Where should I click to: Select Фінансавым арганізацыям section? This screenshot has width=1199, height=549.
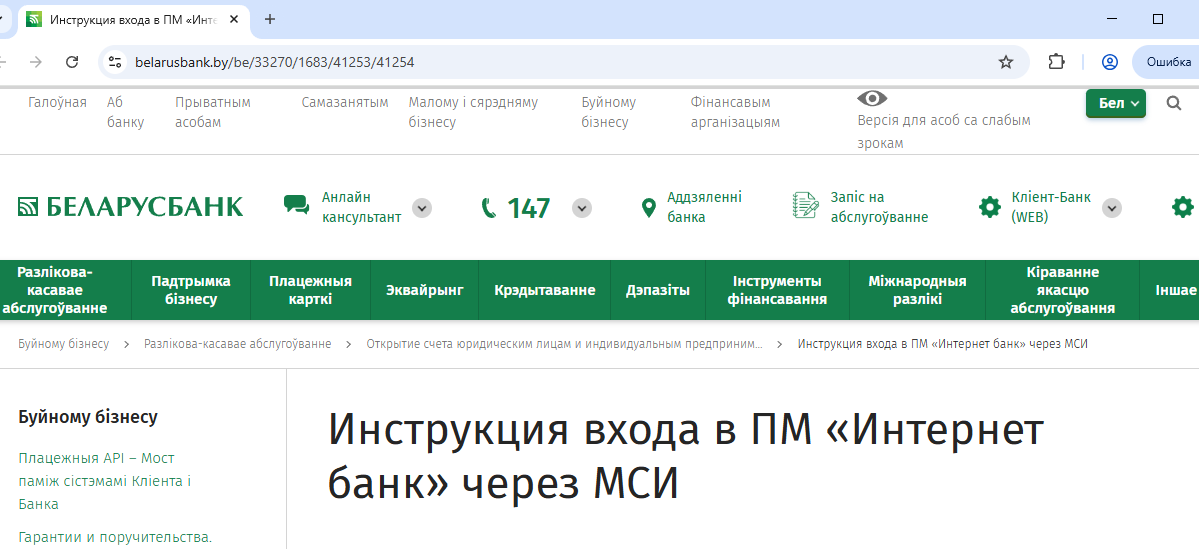point(735,112)
